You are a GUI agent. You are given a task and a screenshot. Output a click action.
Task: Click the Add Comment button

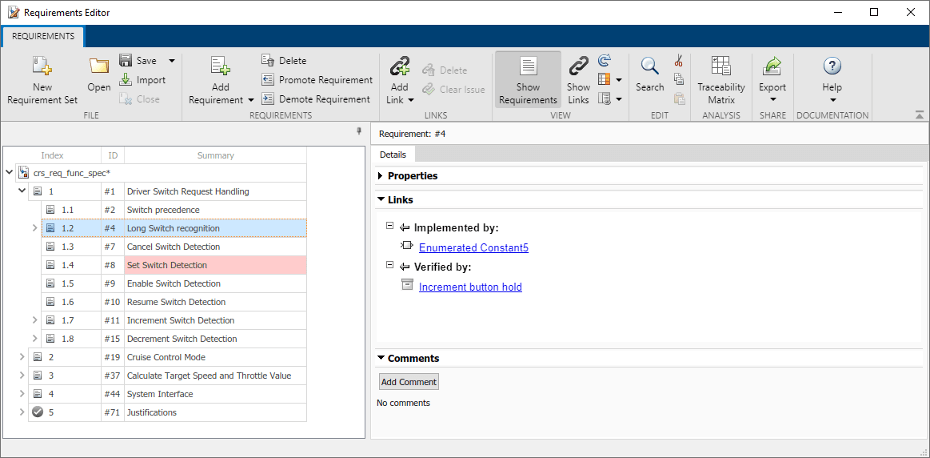(409, 382)
